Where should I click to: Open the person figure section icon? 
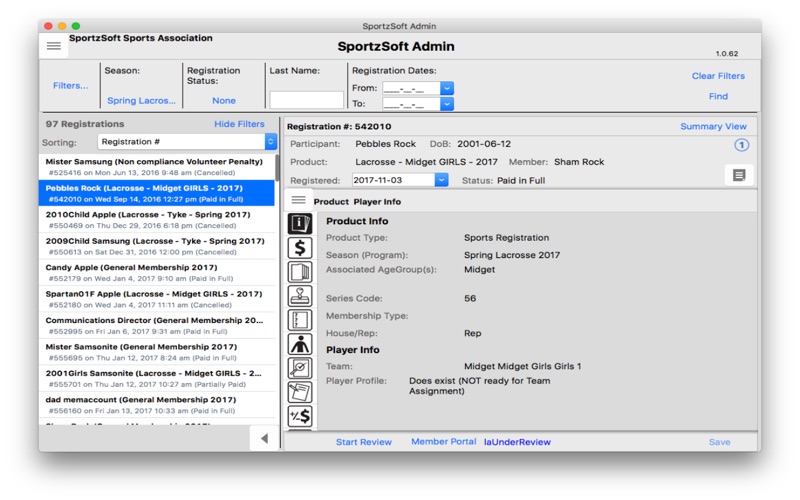tap(300, 344)
